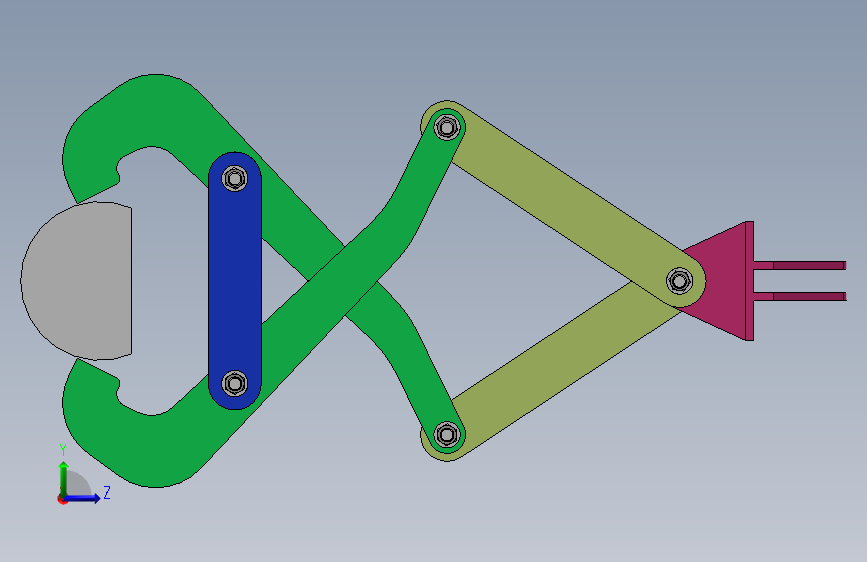Viewport: 867px width, 562px height.
Task: Select the gray half-cylinder workpiece
Action: coord(76,281)
